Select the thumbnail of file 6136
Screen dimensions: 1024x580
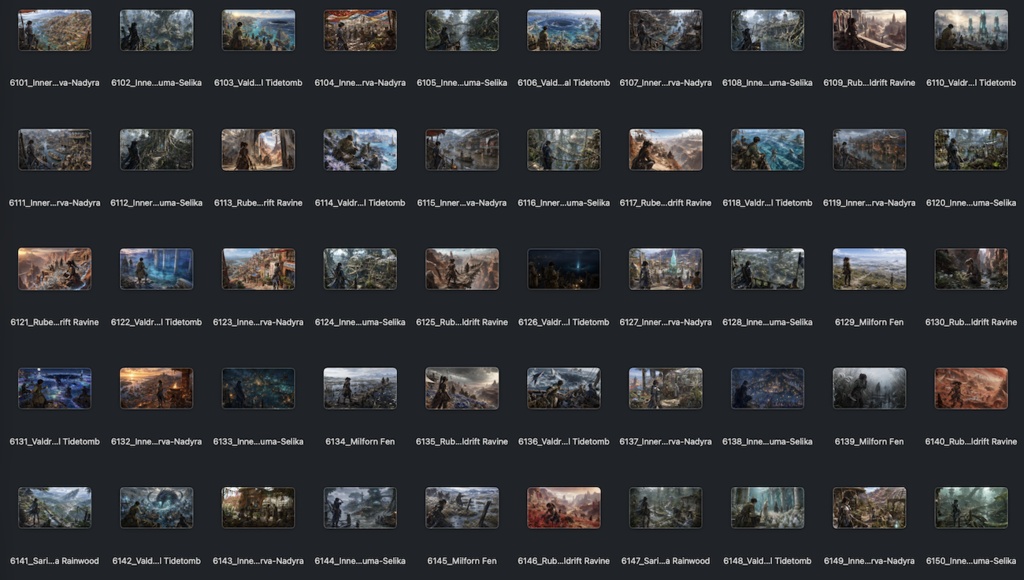tap(564, 389)
